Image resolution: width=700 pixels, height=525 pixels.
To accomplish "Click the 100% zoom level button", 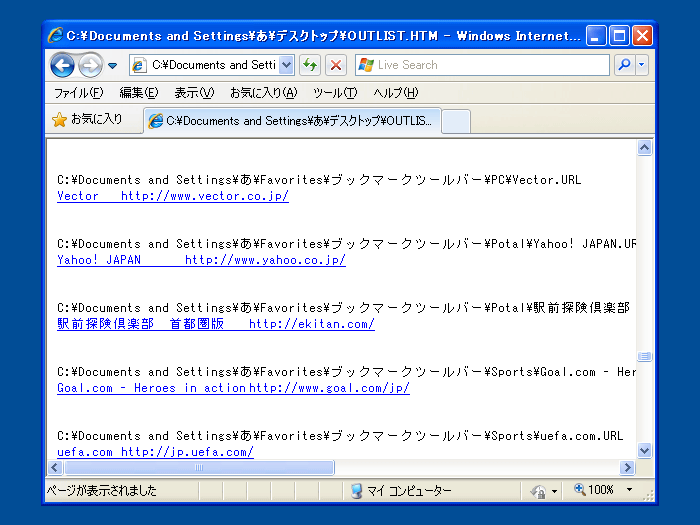I will [x=594, y=490].
